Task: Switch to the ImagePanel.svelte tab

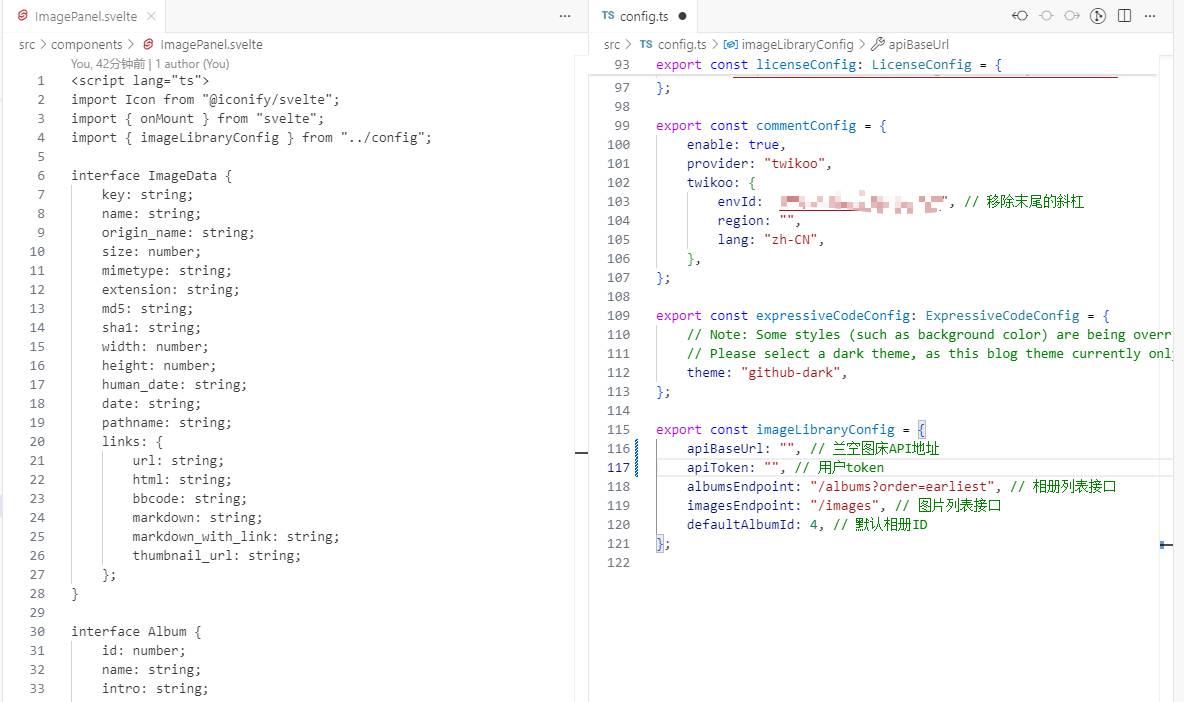Action: 84,16
